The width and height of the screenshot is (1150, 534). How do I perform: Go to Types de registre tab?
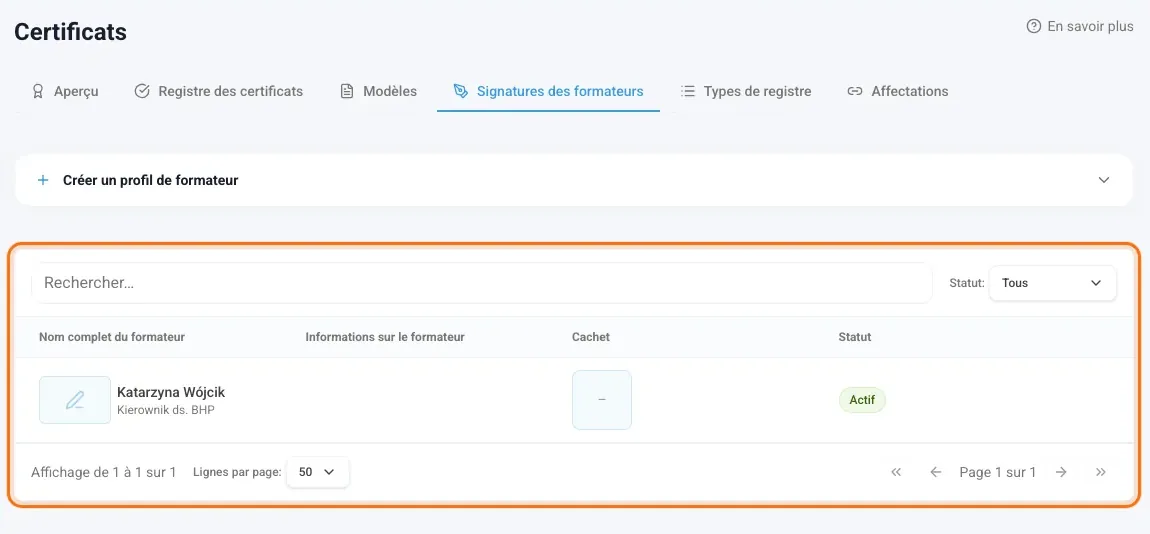746,91
